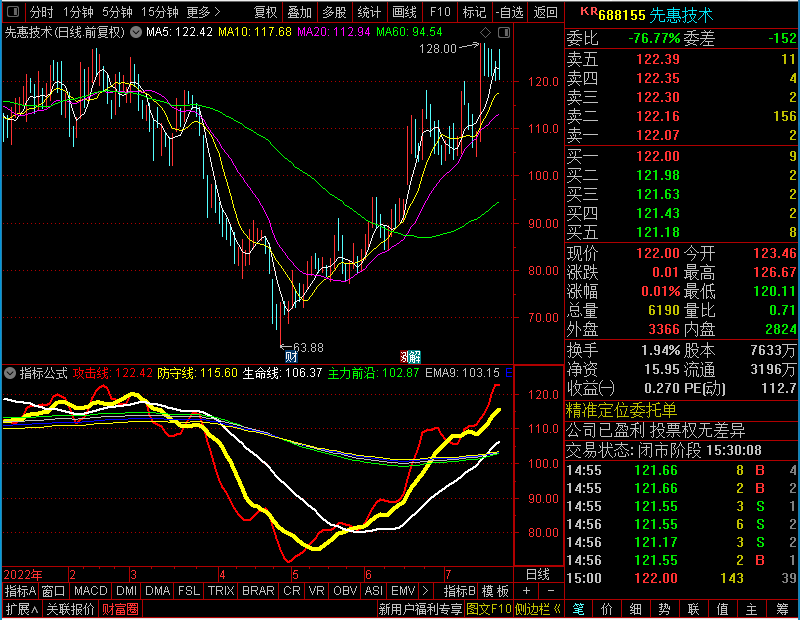Select the 指标A tab
The image size is (800, 620).
[x=20, y=591]
